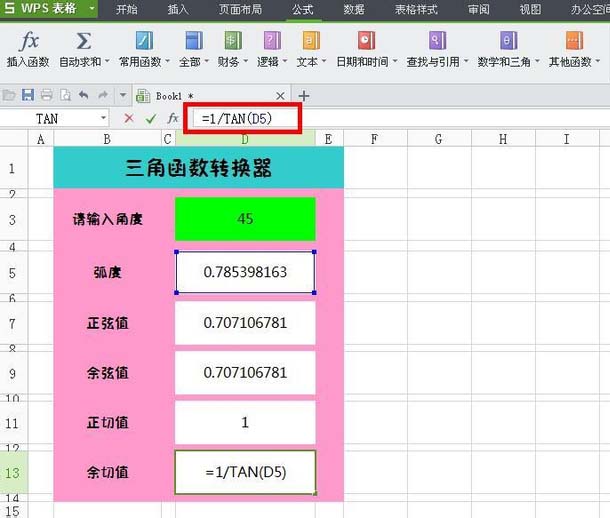Expand the Other Functions (其他函数) dropdown arrow
The image size is (610, 518).
pos(598,61)
